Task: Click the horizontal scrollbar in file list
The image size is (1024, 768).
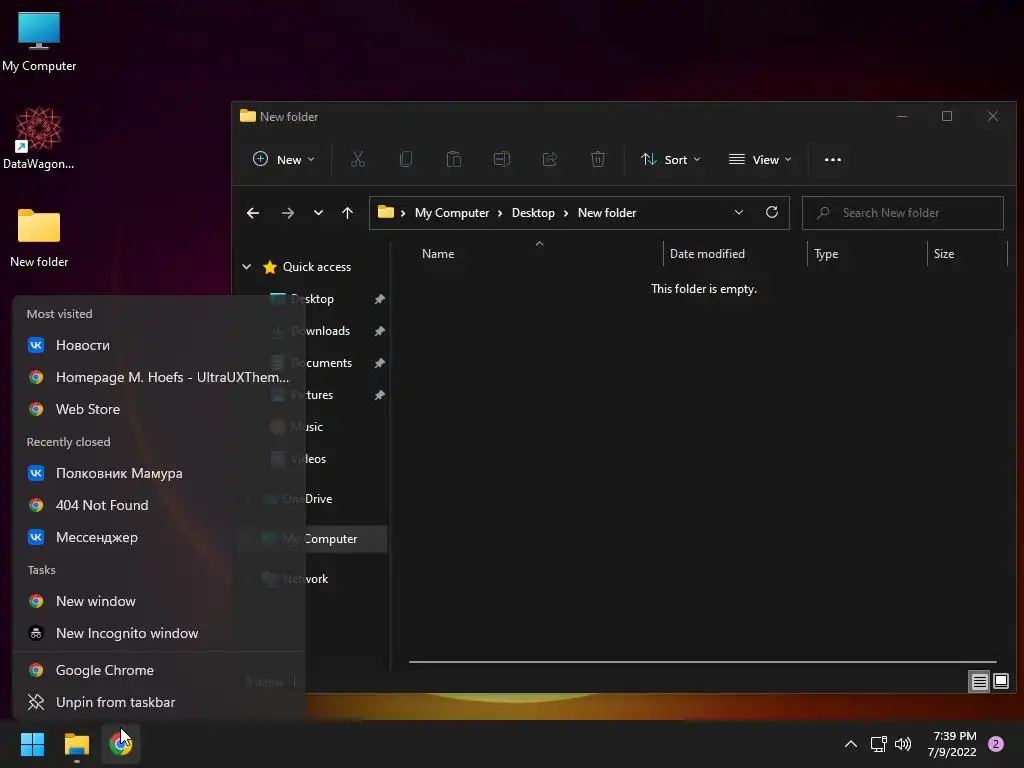Action: tap(703, 662)
